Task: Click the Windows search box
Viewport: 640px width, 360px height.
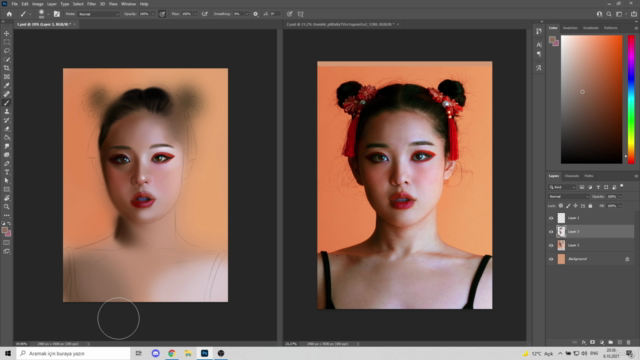Action: 73,353
